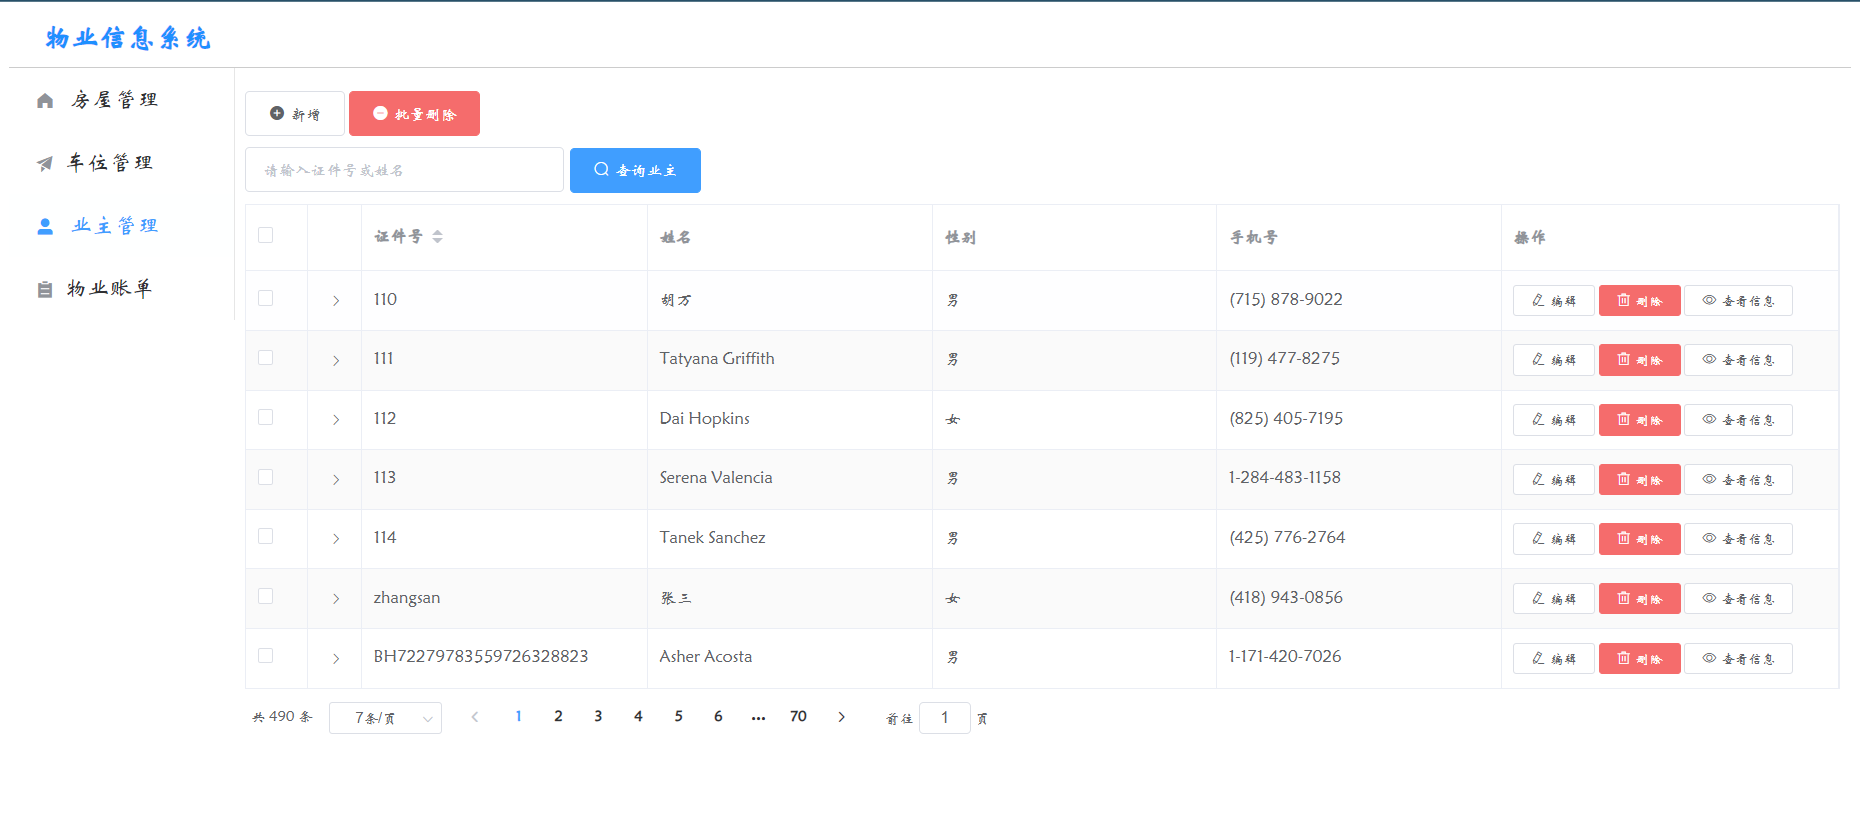1860x828 pixels.
Task: Click the pagination ellipsis to jump forward
Action: point(758,717)
